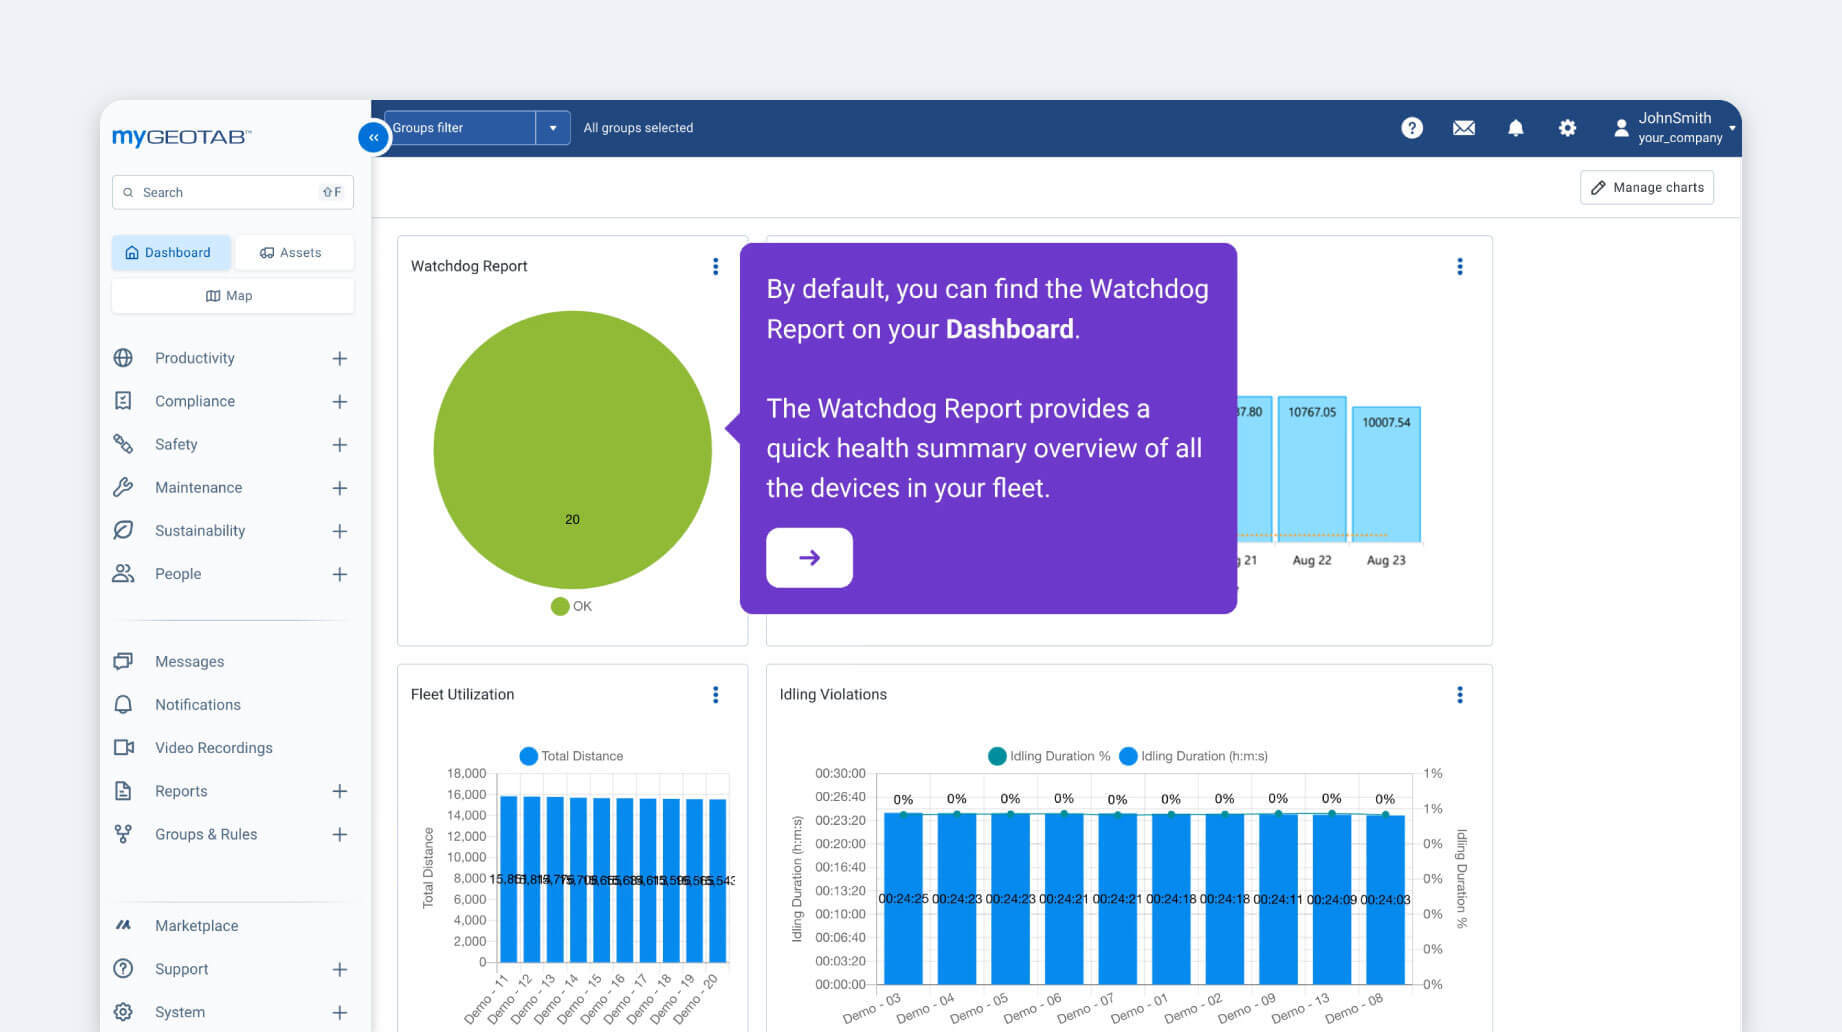Click the myGEOTAB logo
The image size is (1842, 1032).
(x=181, y=137)
